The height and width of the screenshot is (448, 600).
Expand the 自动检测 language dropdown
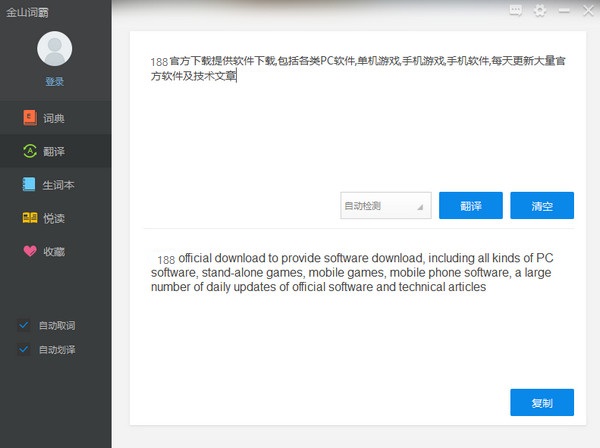coord(385,206)
